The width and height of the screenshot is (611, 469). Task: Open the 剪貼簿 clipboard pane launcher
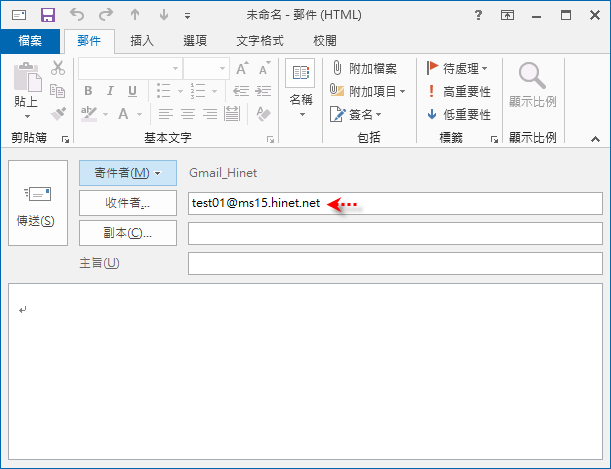click(x=65, y=139)
